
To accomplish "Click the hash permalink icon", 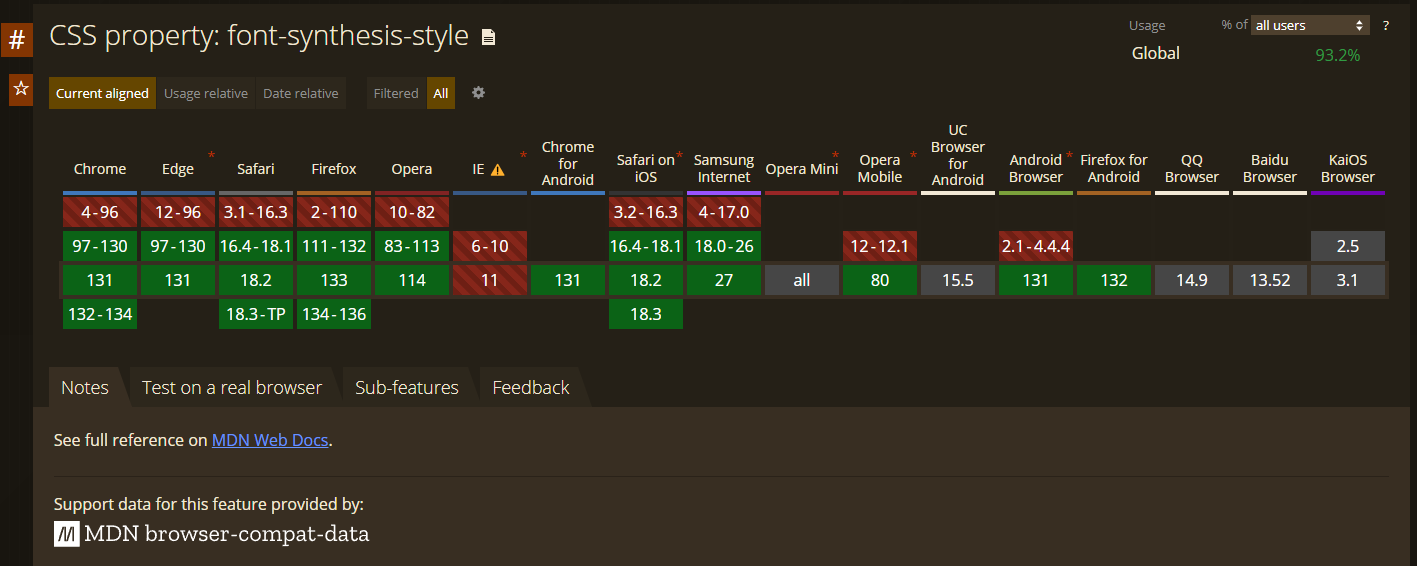I will [16, 41].
